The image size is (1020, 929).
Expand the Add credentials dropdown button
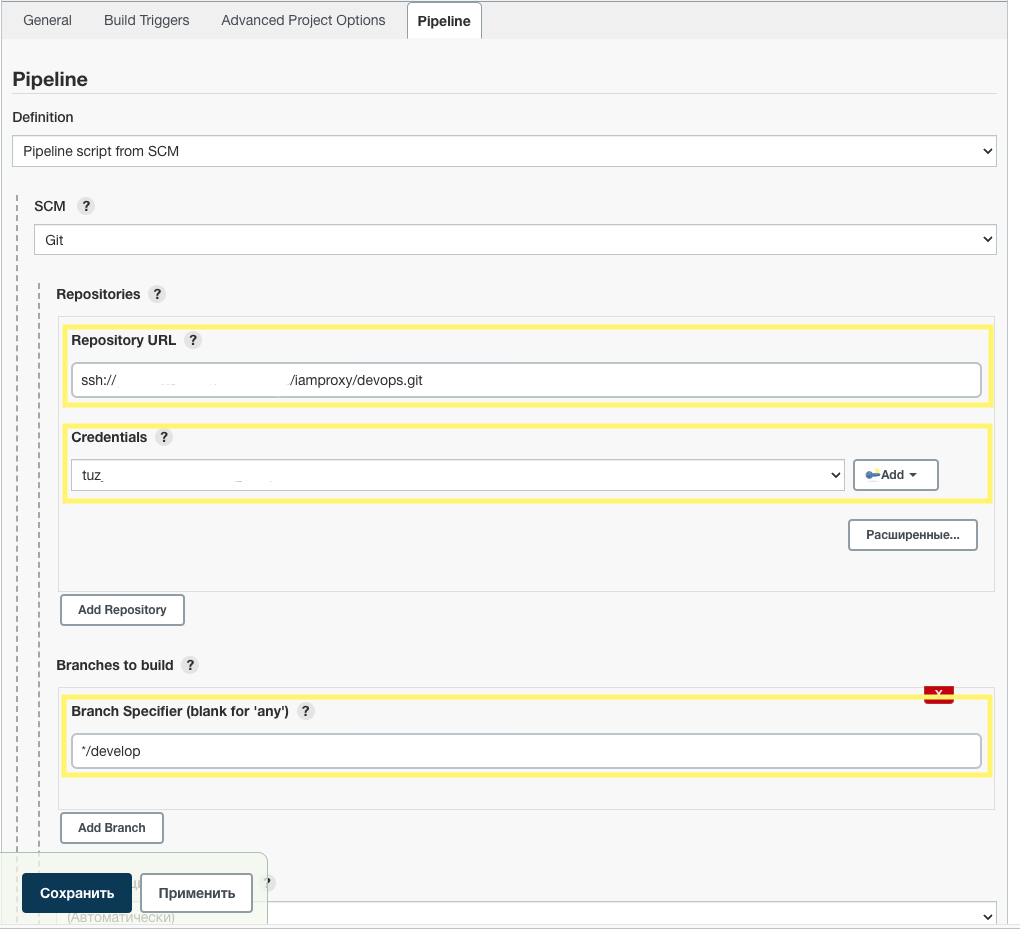point(895,475)
